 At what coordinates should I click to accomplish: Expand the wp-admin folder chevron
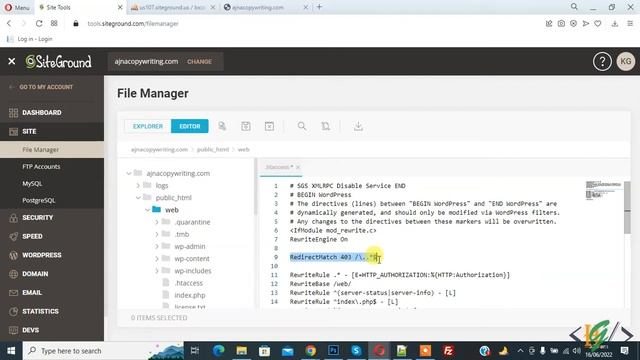pos(157,247)
